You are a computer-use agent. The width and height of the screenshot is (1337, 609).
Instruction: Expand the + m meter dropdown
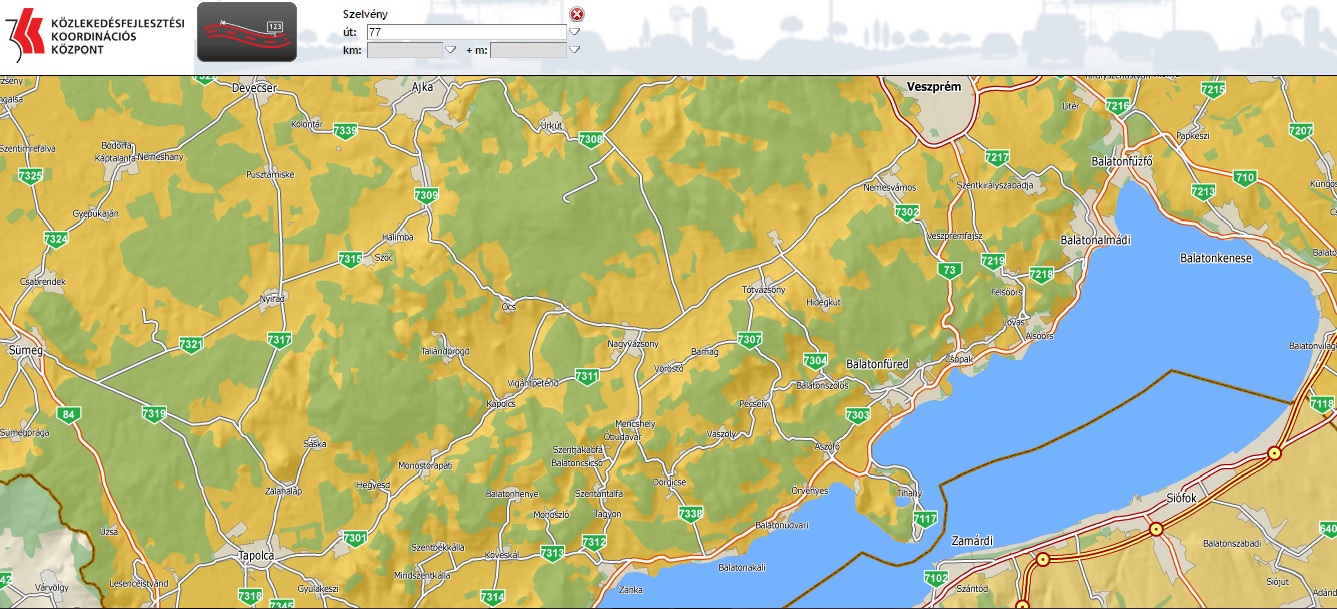click(x=574, y=50)
